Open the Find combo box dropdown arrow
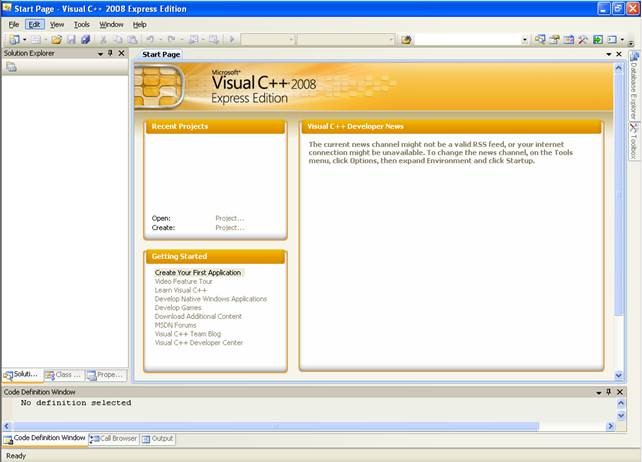The width and height of the screenshot is (642, 462). coord(524,40)
